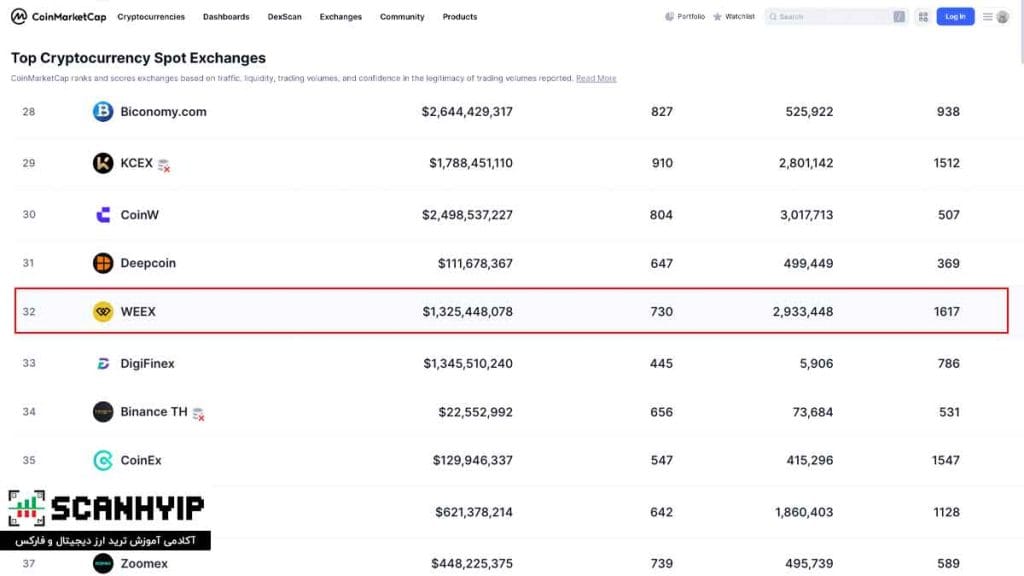Screen dimensions: 1024x576
Task: Open the CoinEx exchange name
Action: [141, 460]
